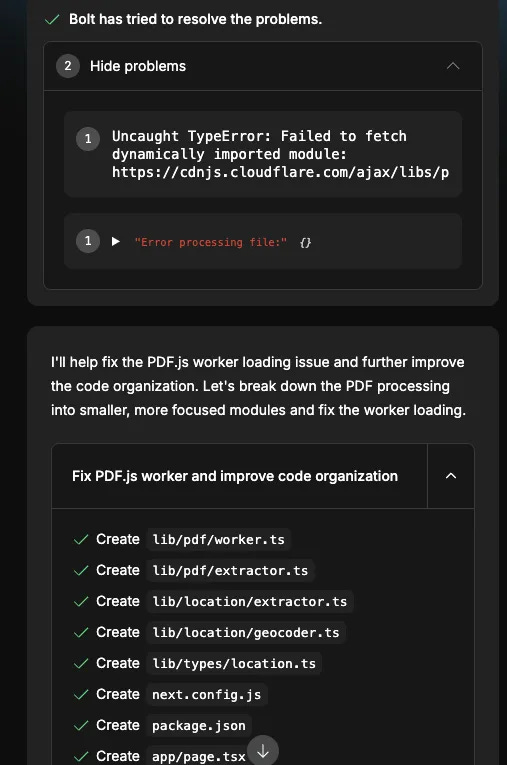Viewport: 507px width, 765px height.
Task: Expand the Error processing file triangle
Action: coord(116,241)
